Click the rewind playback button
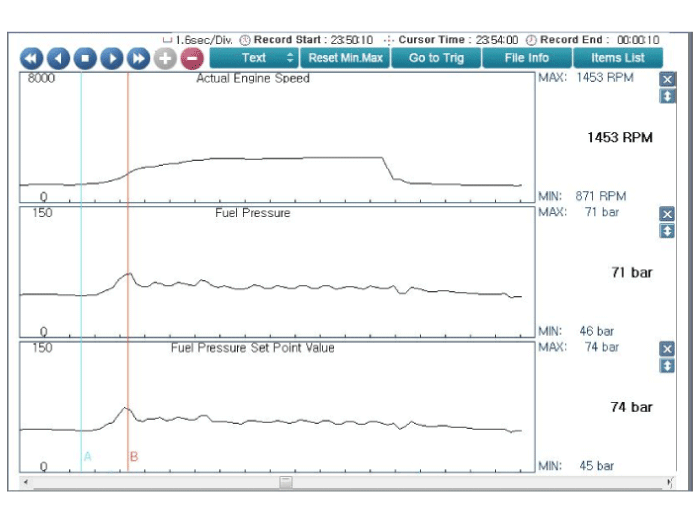 pyautogui.click(x=32, y=58)
